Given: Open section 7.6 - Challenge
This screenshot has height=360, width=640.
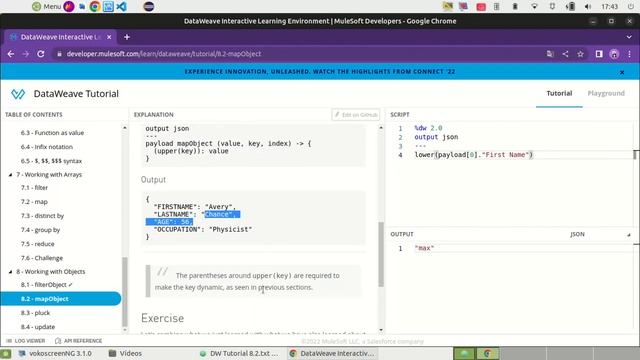Looking at the screenshot, I should tap(42, 258).
